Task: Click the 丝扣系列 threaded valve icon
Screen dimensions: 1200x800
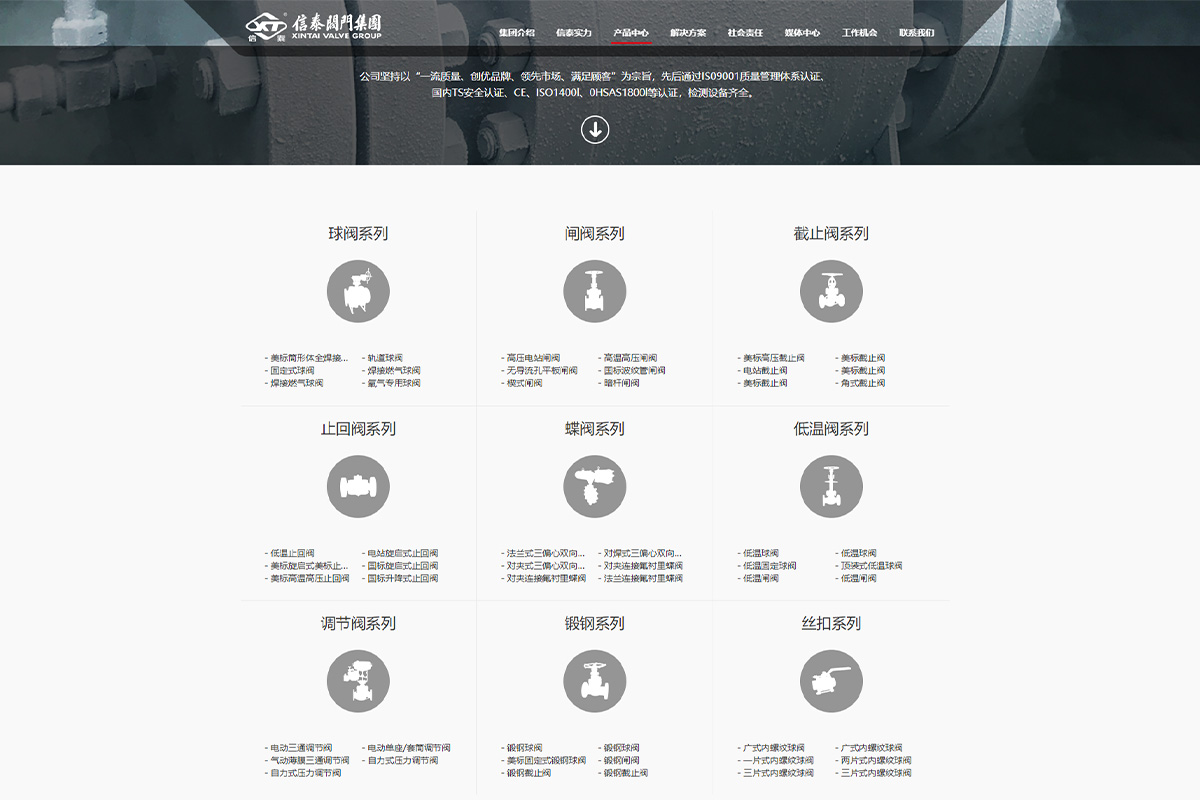Action: click(x=831, y=681)
